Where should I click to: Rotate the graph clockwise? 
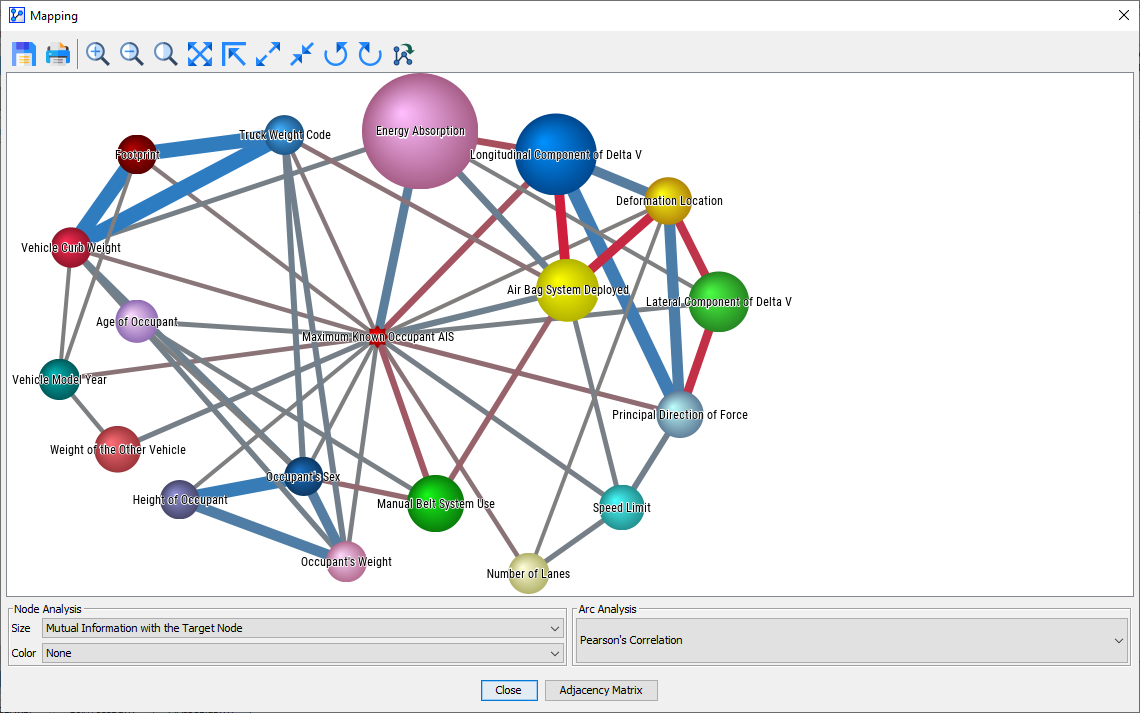click(x=370, y=54)
